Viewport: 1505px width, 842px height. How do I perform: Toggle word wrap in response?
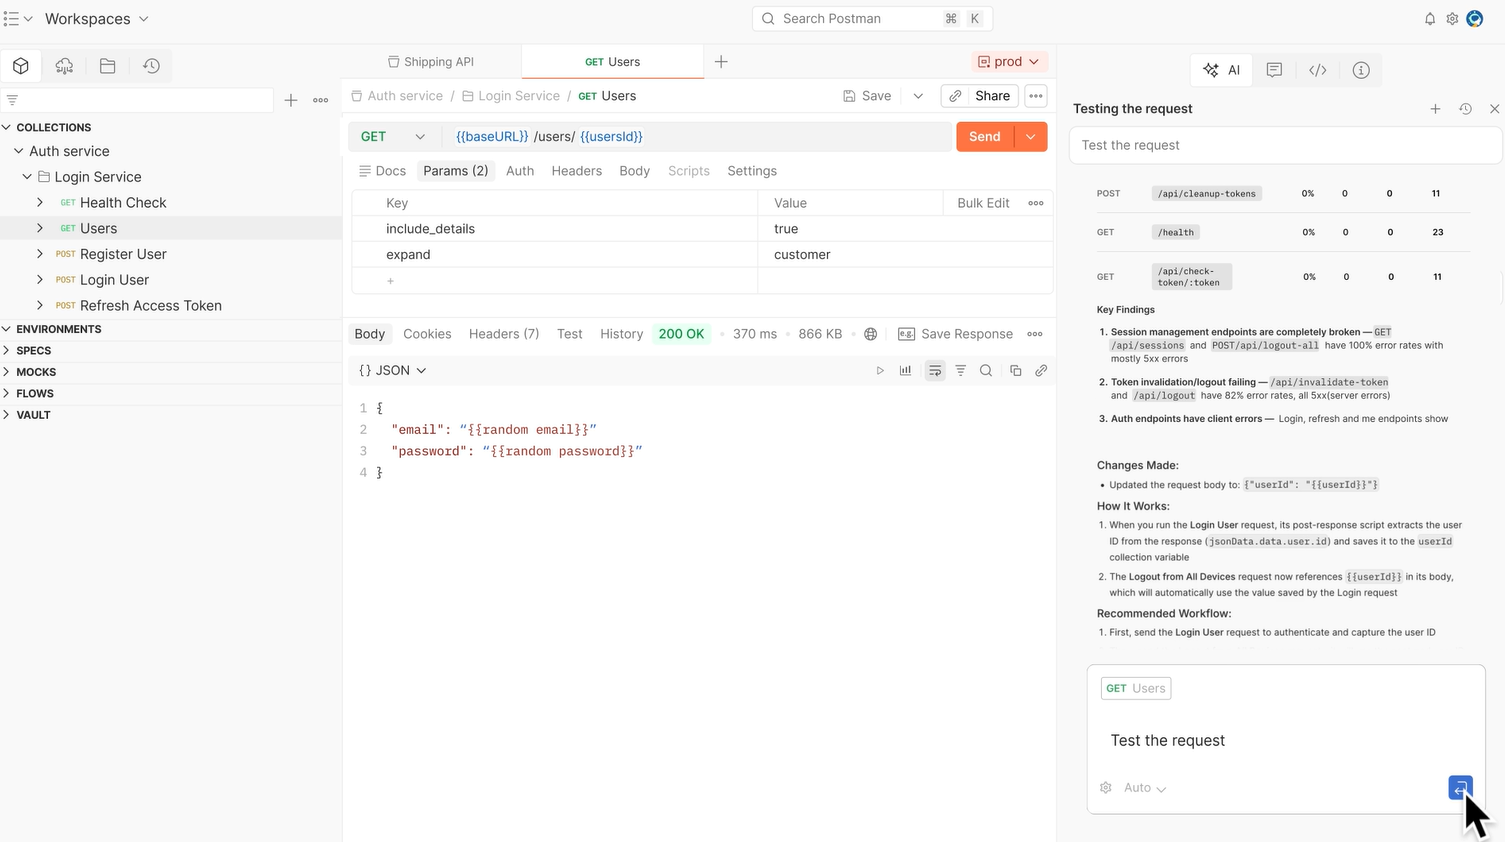(935, 371)
